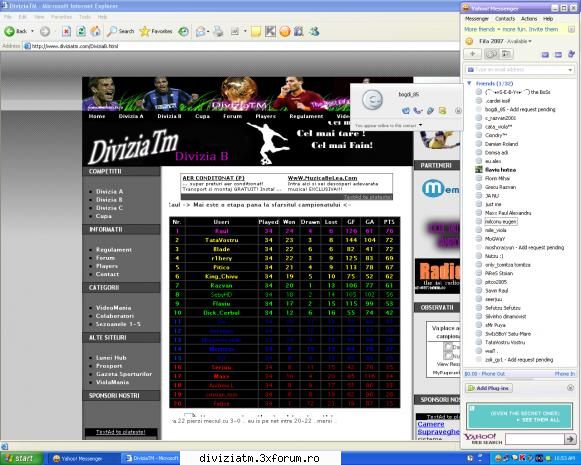
Task: Click the Add contact plus button in Messenger
Action: point(472,54)
